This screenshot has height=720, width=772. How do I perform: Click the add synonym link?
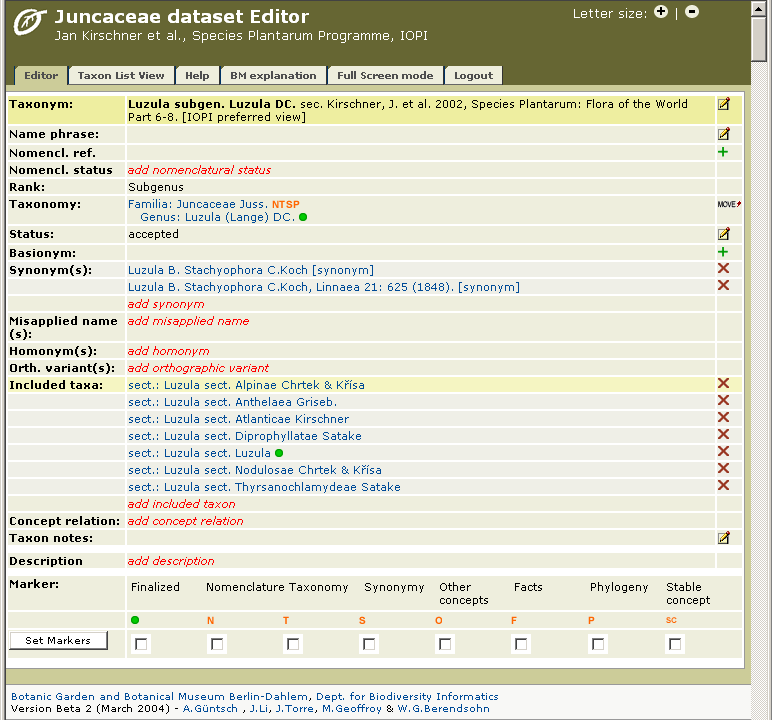(x=166, y=304)
